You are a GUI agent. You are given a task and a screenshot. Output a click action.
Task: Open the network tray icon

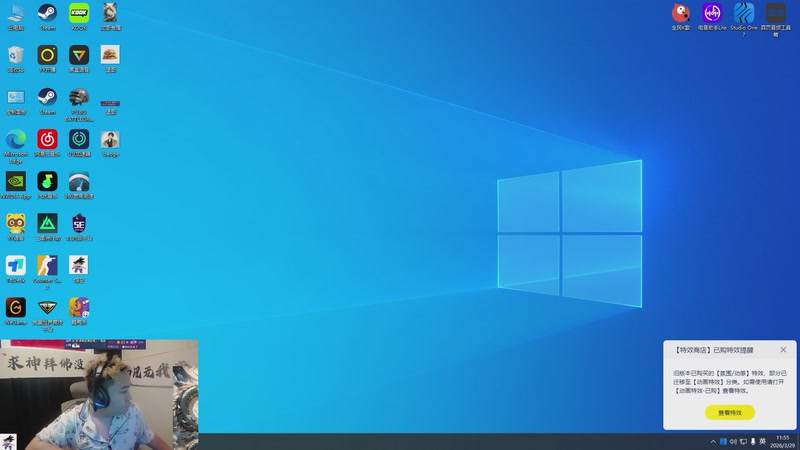click(x=743, y=442)
